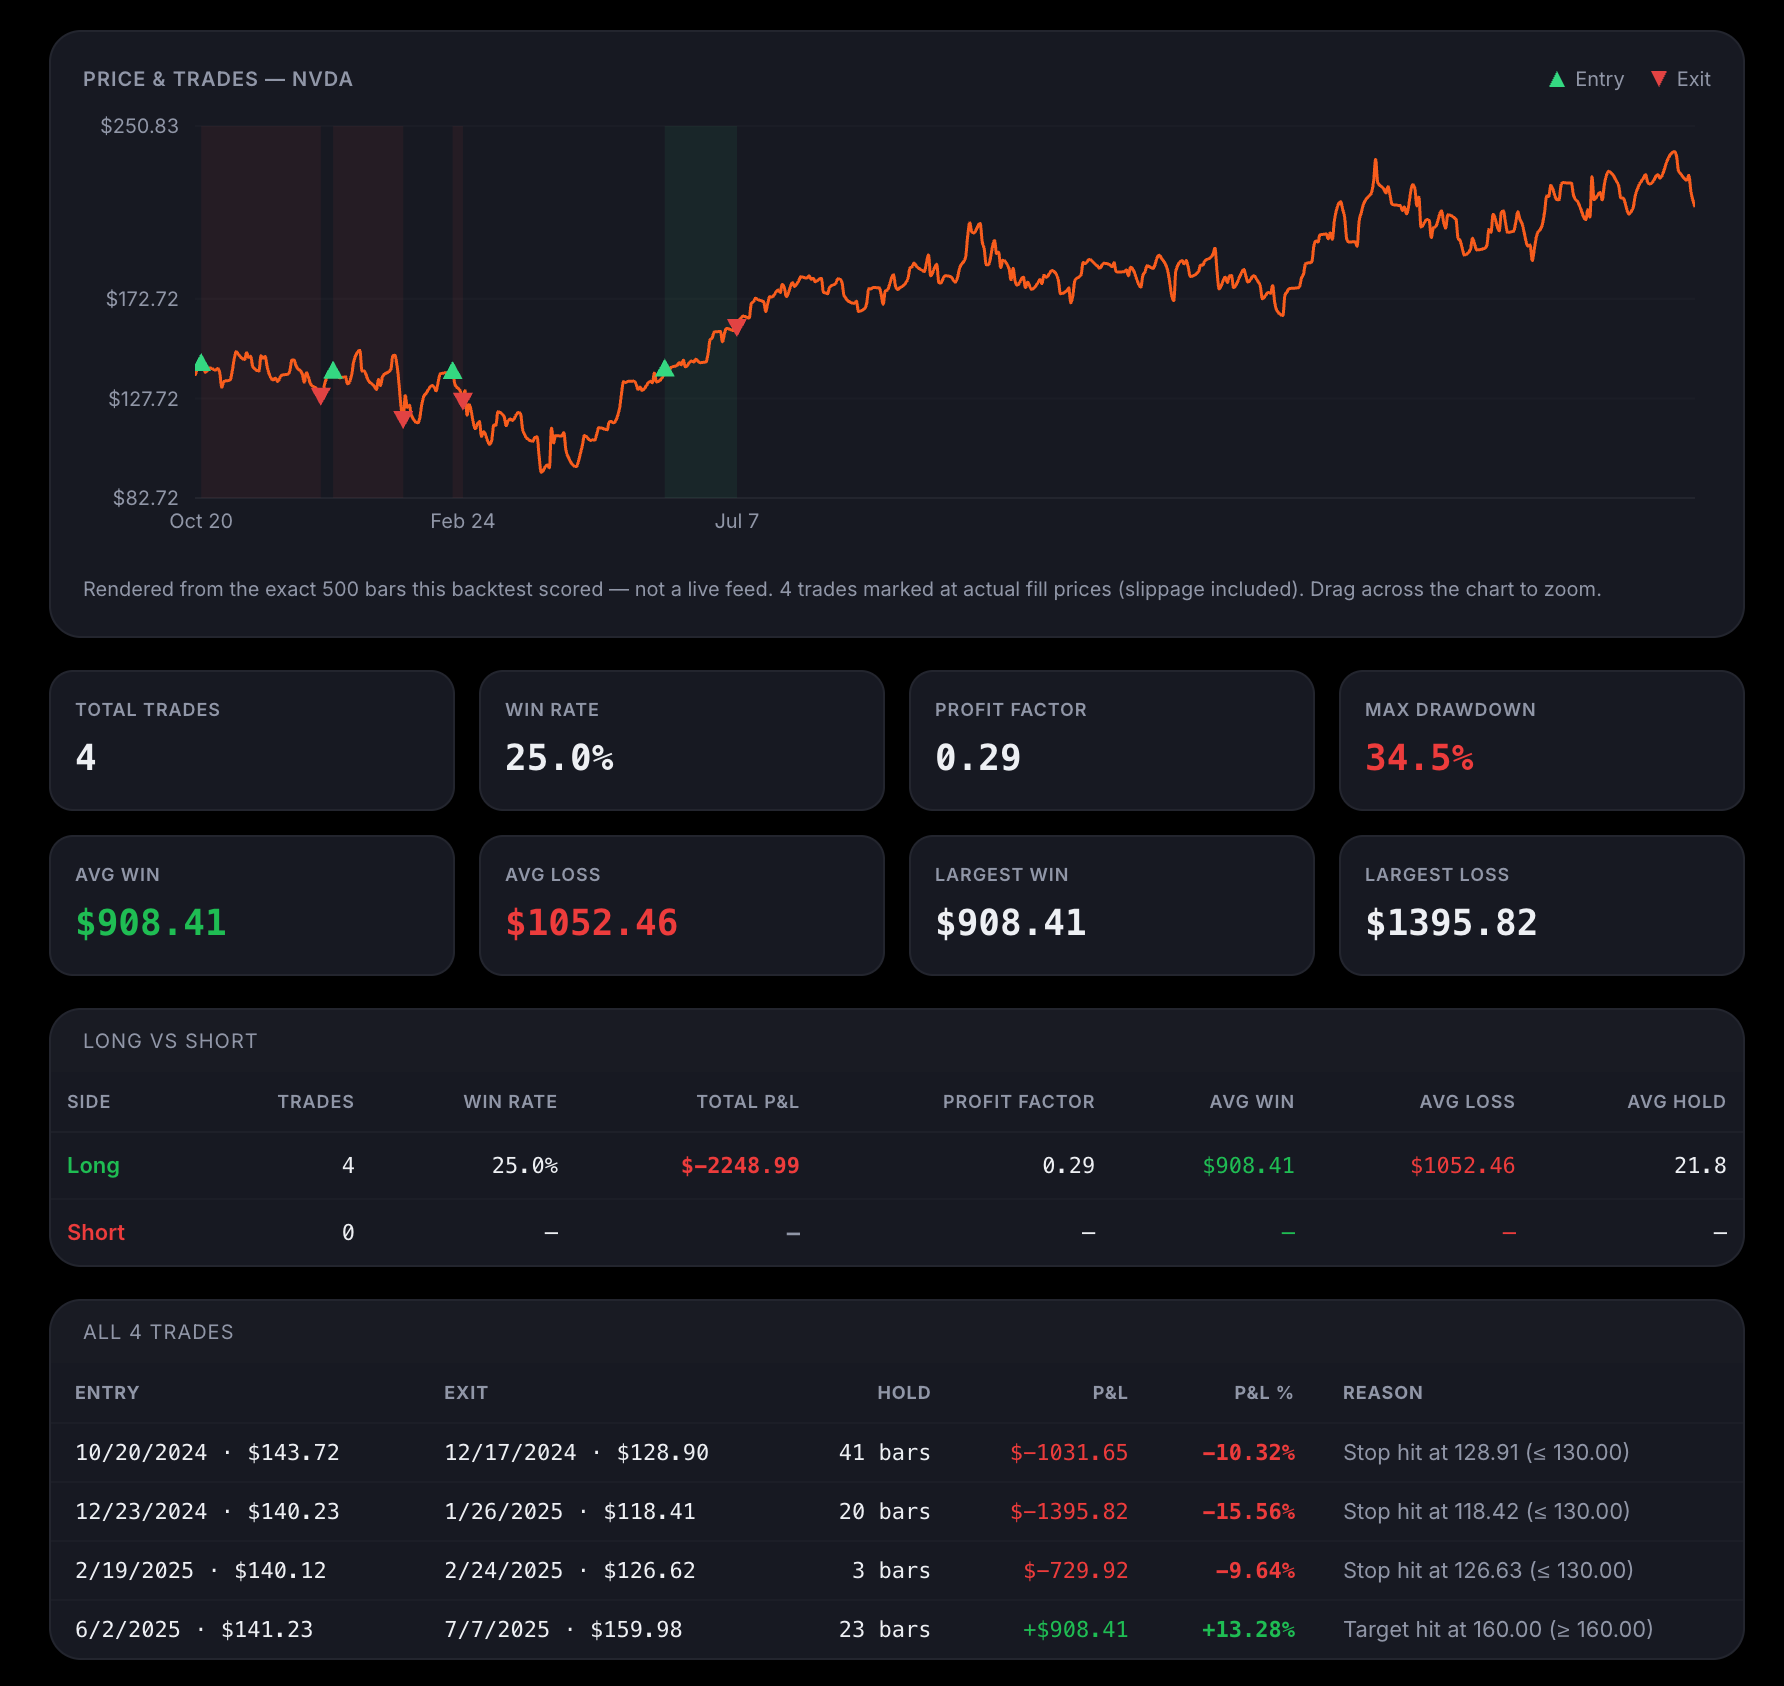The width and height of the screenshot is (1784, 1686).
Task: Click the AVG HOLD column header
Action: tap(1676, 1101)
